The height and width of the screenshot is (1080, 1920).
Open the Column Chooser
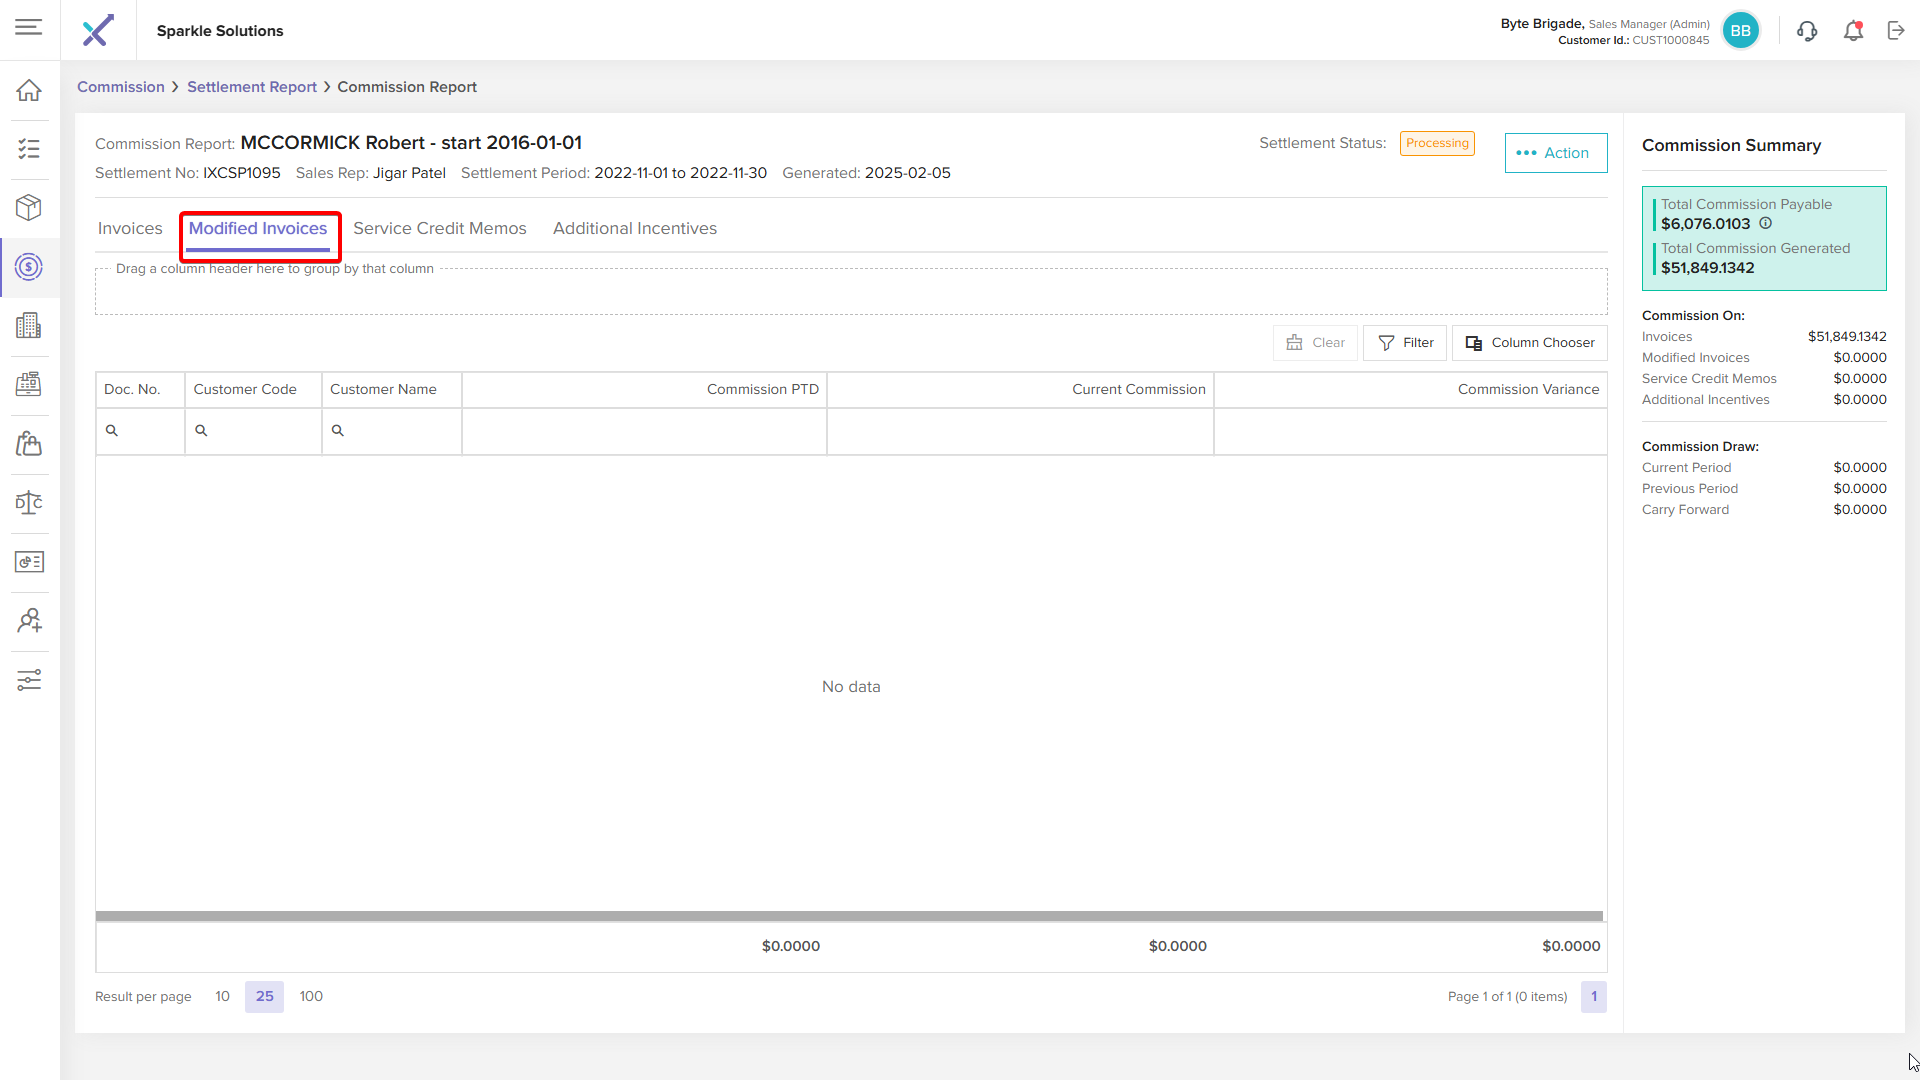click(x=1529, y=343)
